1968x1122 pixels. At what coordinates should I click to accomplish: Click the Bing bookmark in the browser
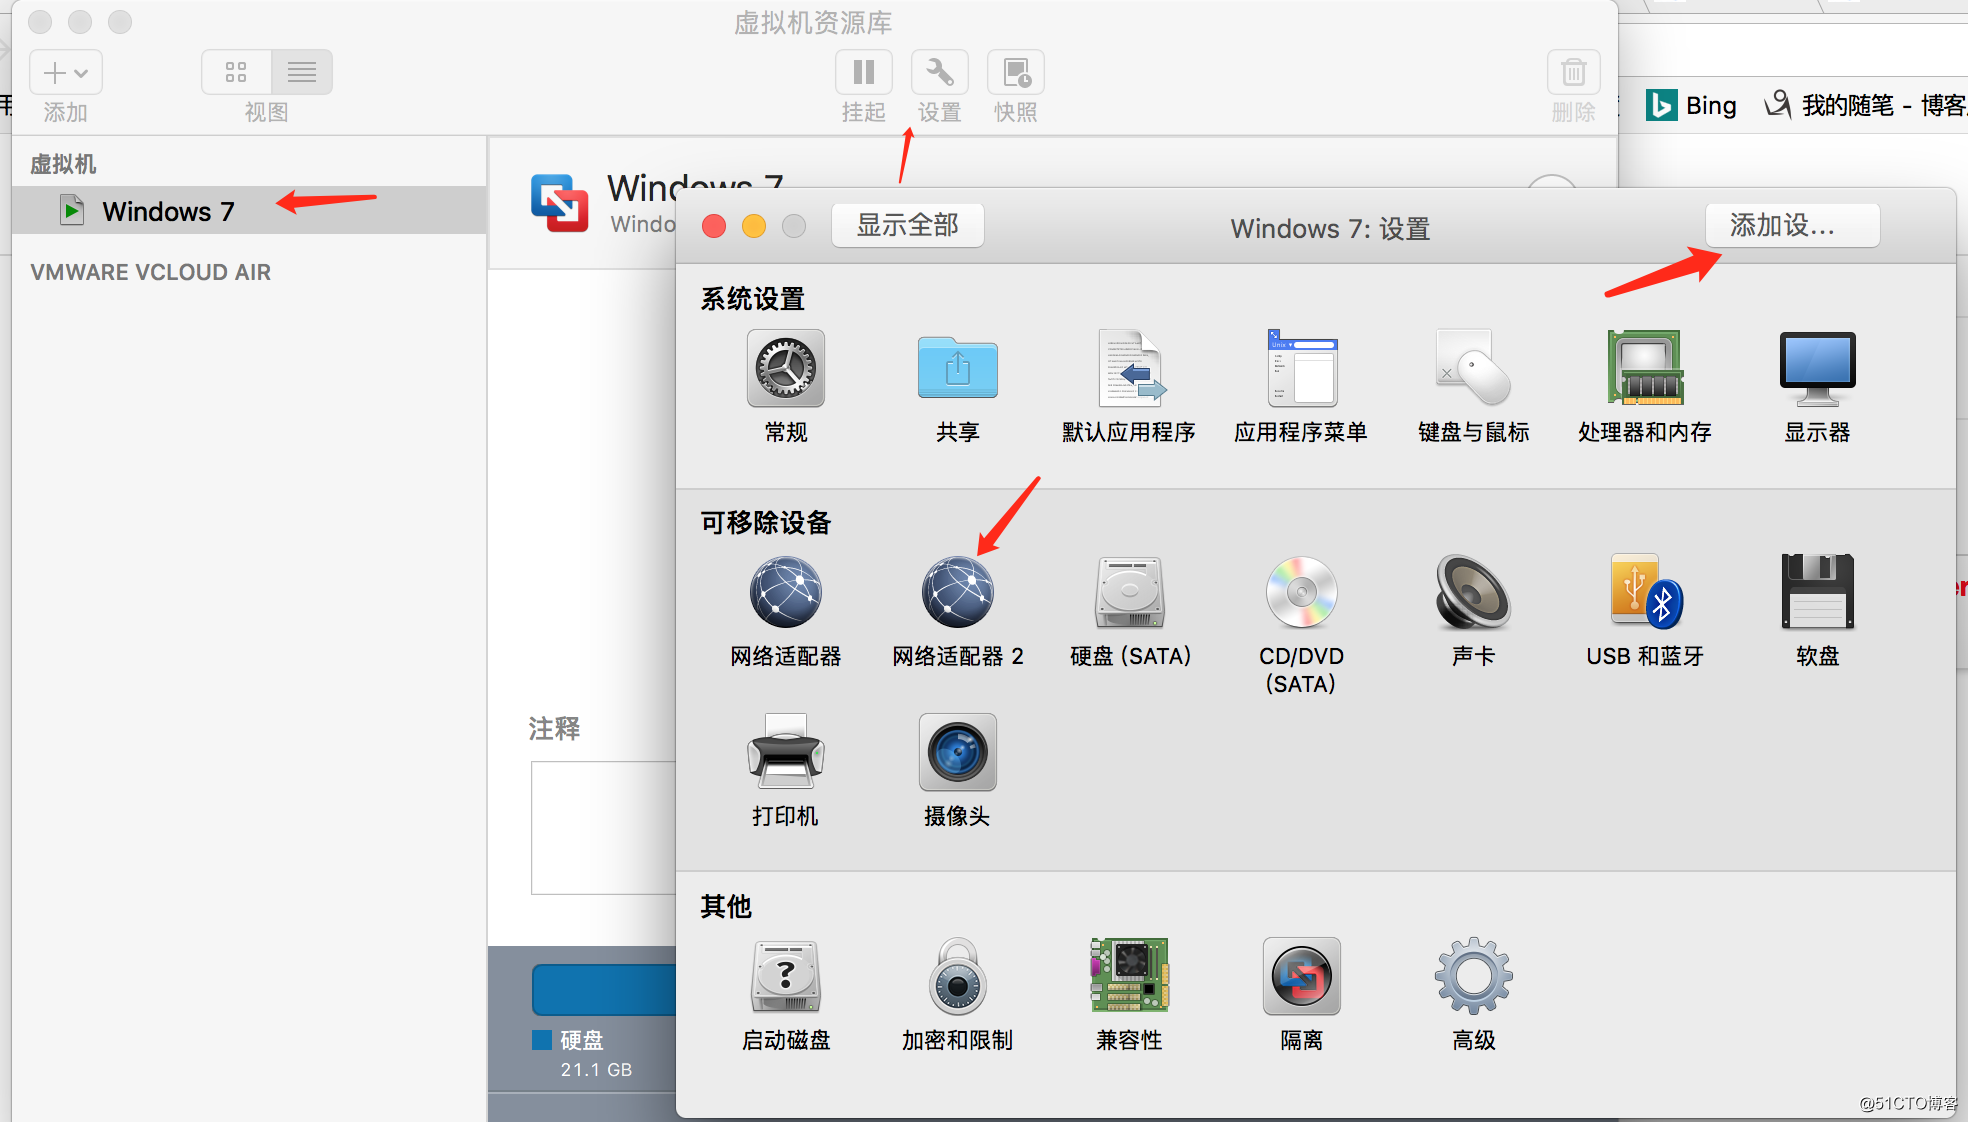click(1692, 105)
